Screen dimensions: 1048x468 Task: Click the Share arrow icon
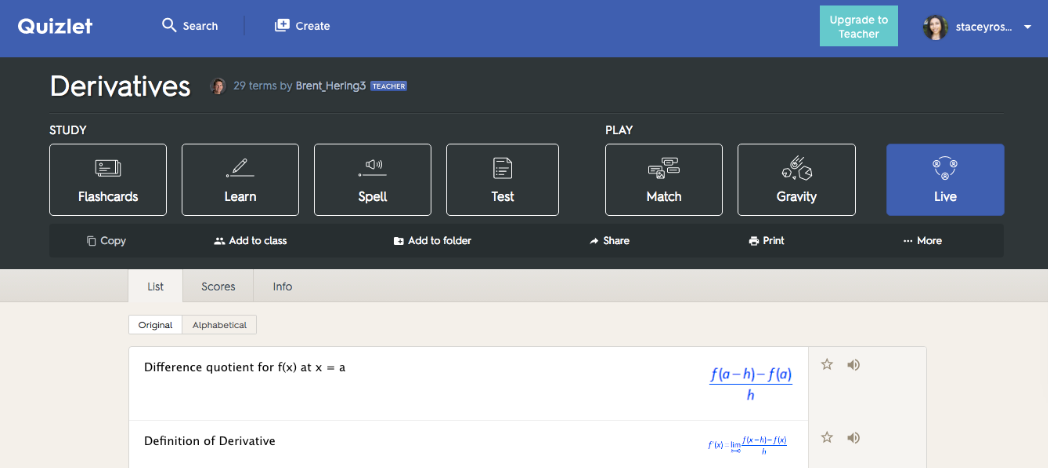tap(594, 241)
